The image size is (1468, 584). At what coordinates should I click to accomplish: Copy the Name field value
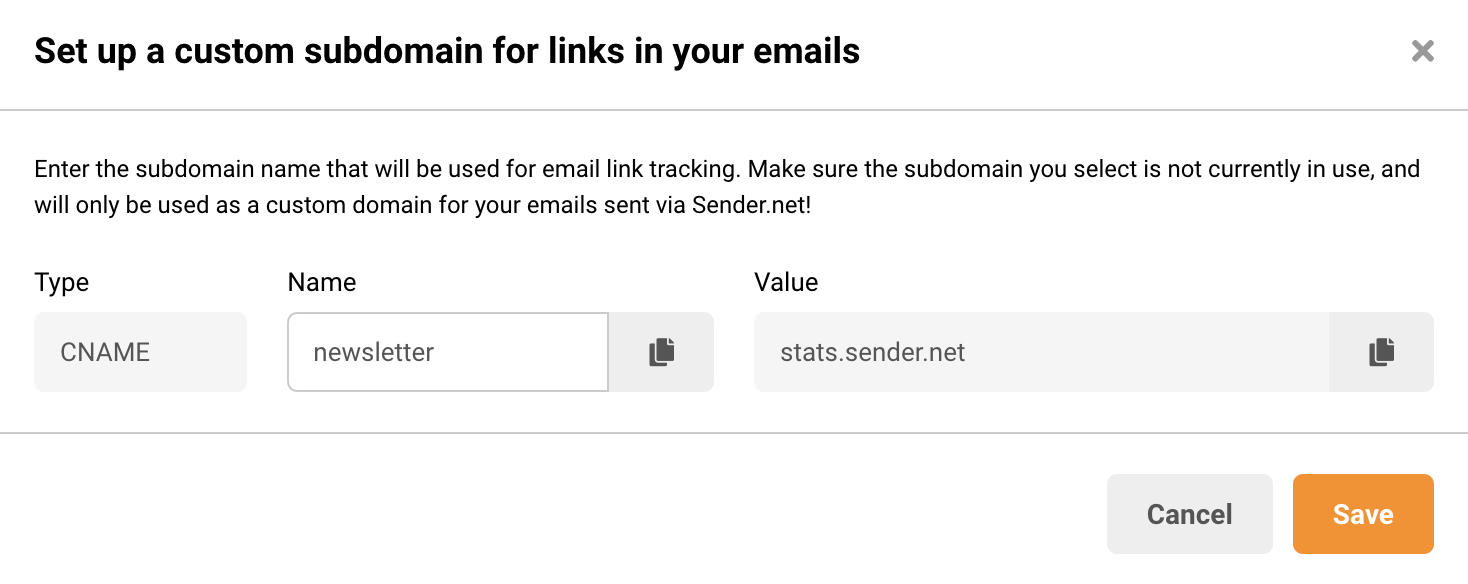(661, 352)
